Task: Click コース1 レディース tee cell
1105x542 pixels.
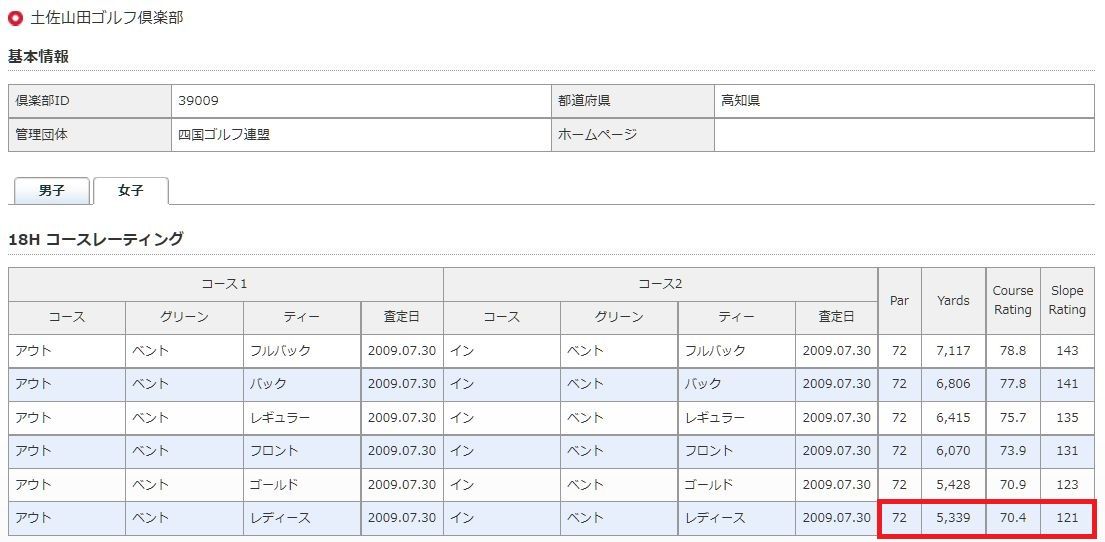Action: point(302,518)
